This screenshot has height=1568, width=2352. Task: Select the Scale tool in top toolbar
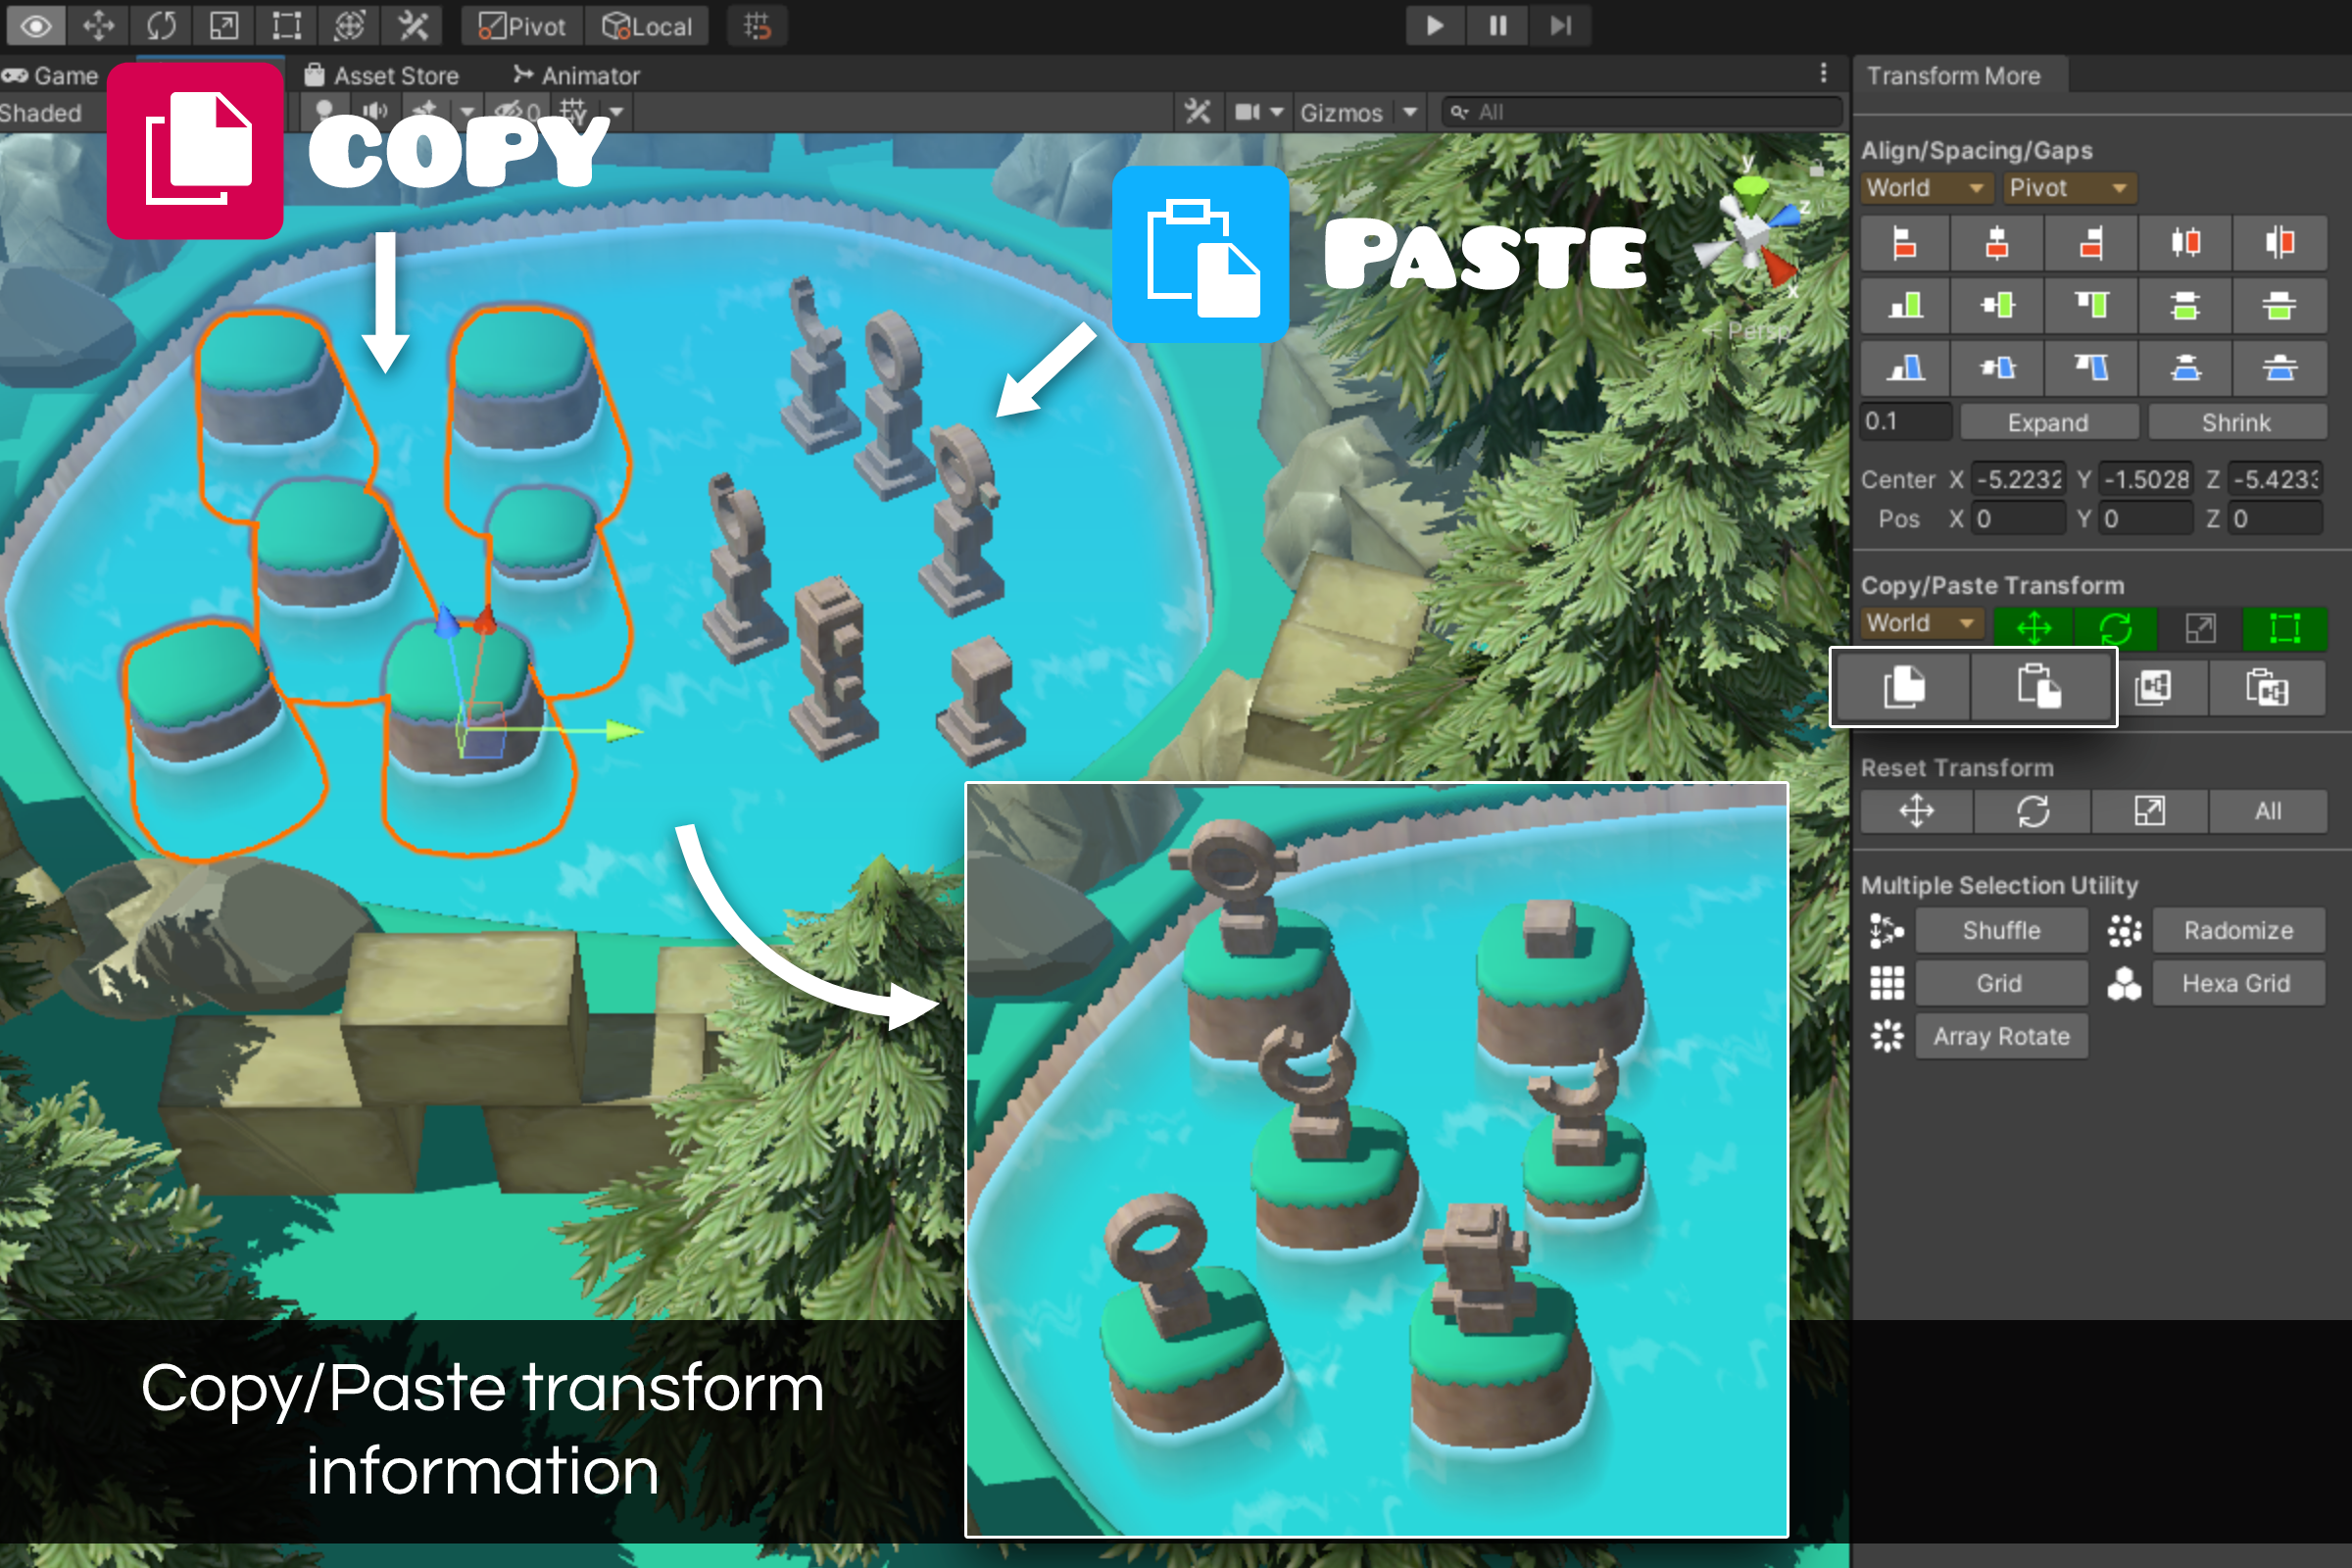[x=224, y=25]
